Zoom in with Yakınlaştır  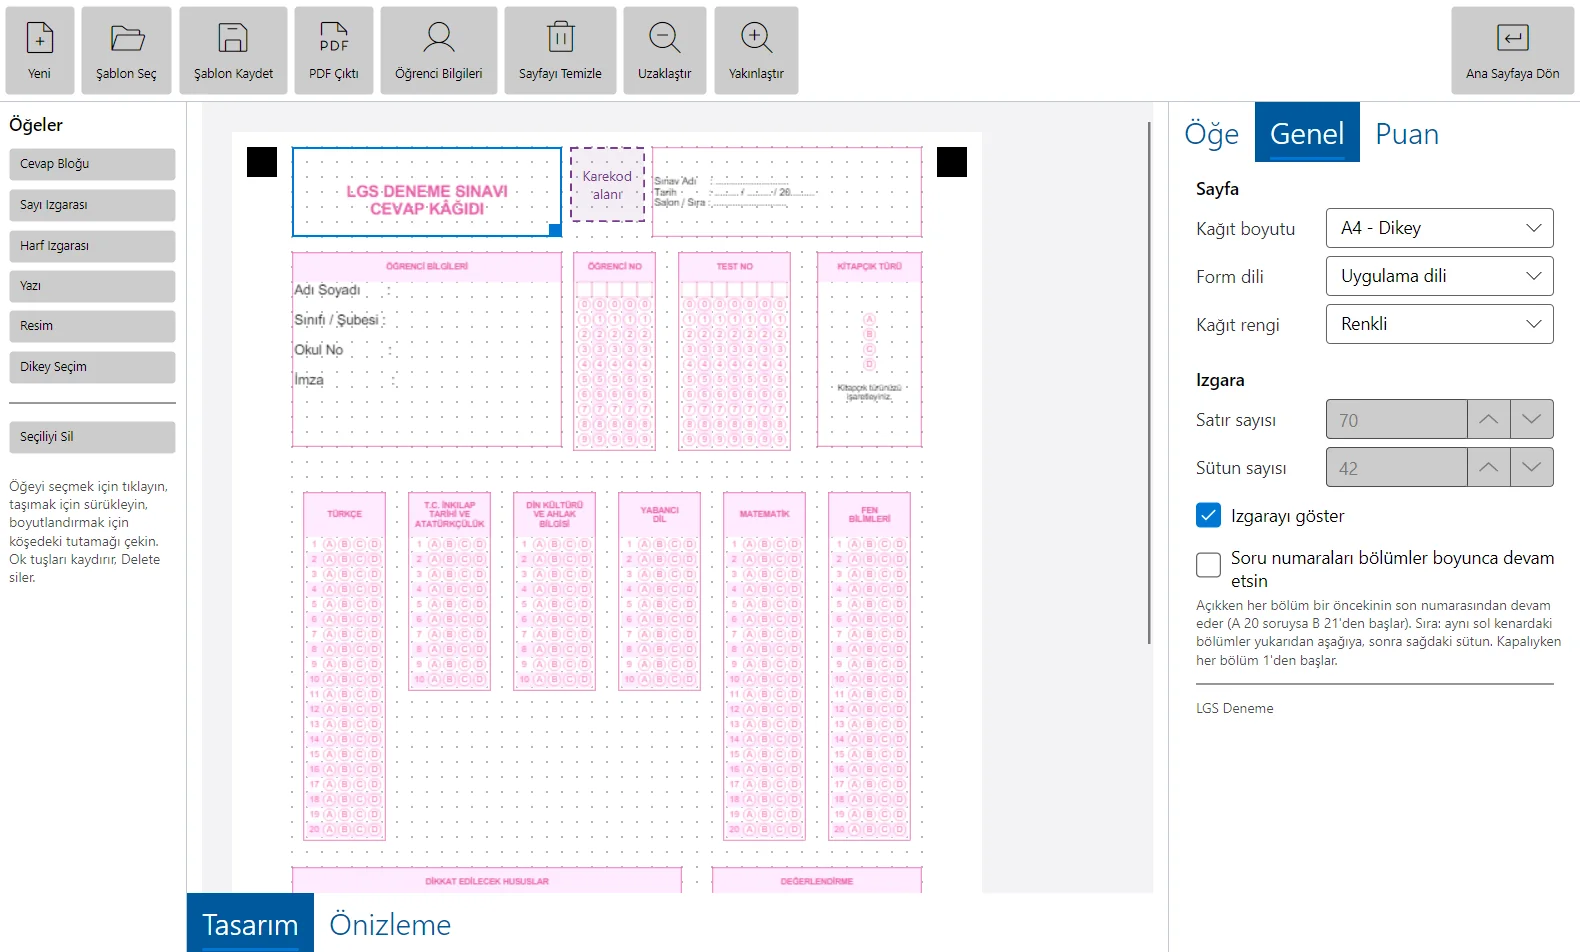756,51
